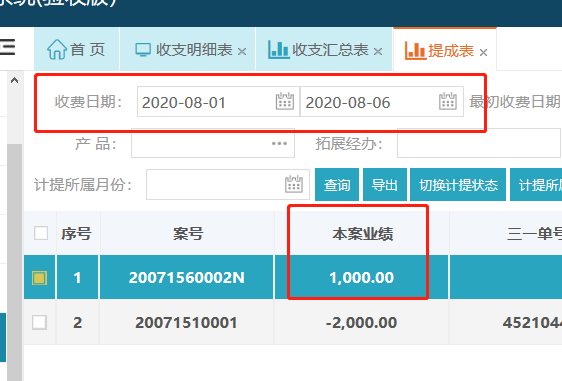Open calendar picker for start date 2020-08-01

click(x=285, y=101)
